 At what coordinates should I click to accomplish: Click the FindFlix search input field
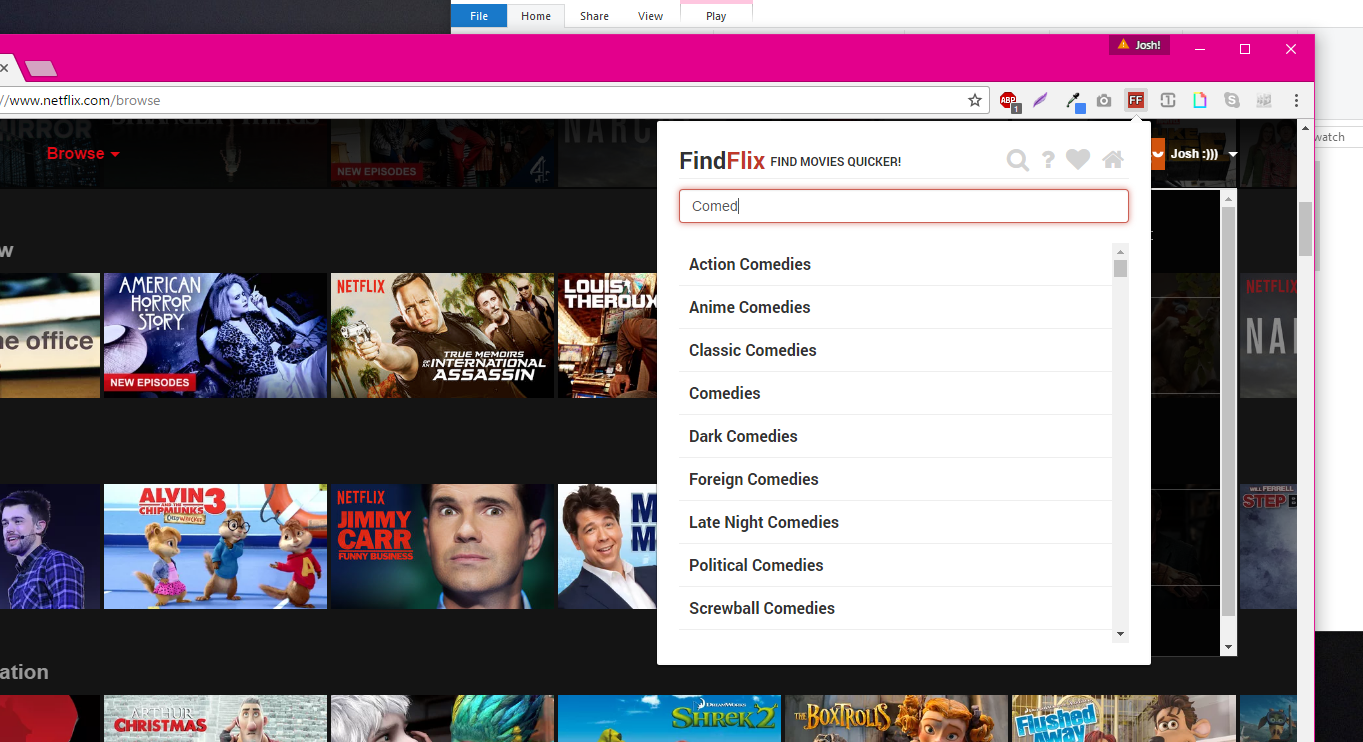pos(904,206)
